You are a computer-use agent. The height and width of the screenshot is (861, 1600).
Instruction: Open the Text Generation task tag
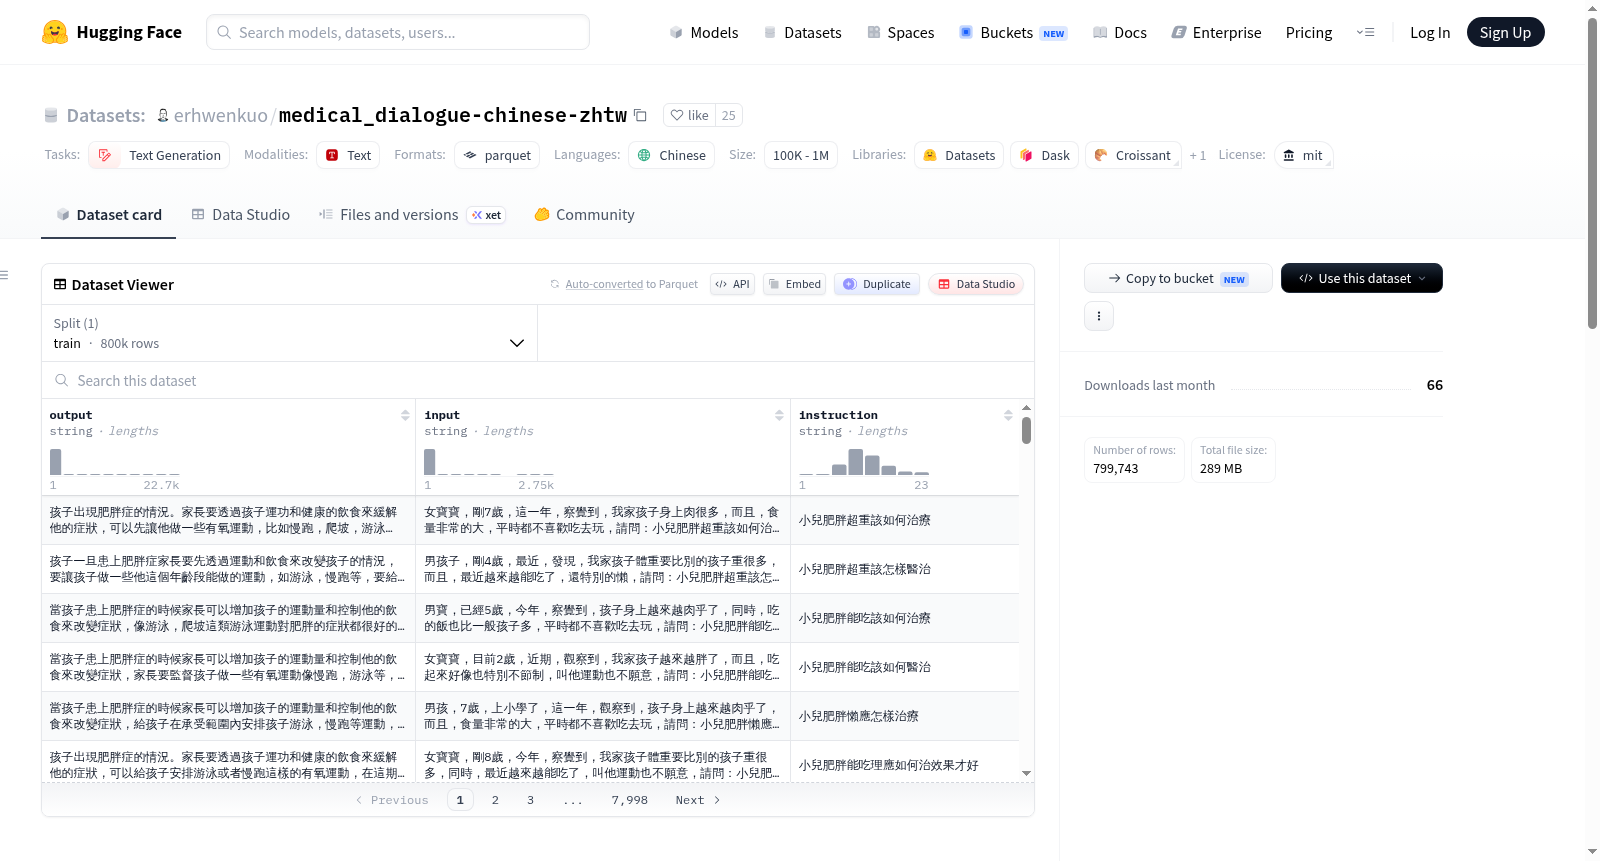(159, 155)
